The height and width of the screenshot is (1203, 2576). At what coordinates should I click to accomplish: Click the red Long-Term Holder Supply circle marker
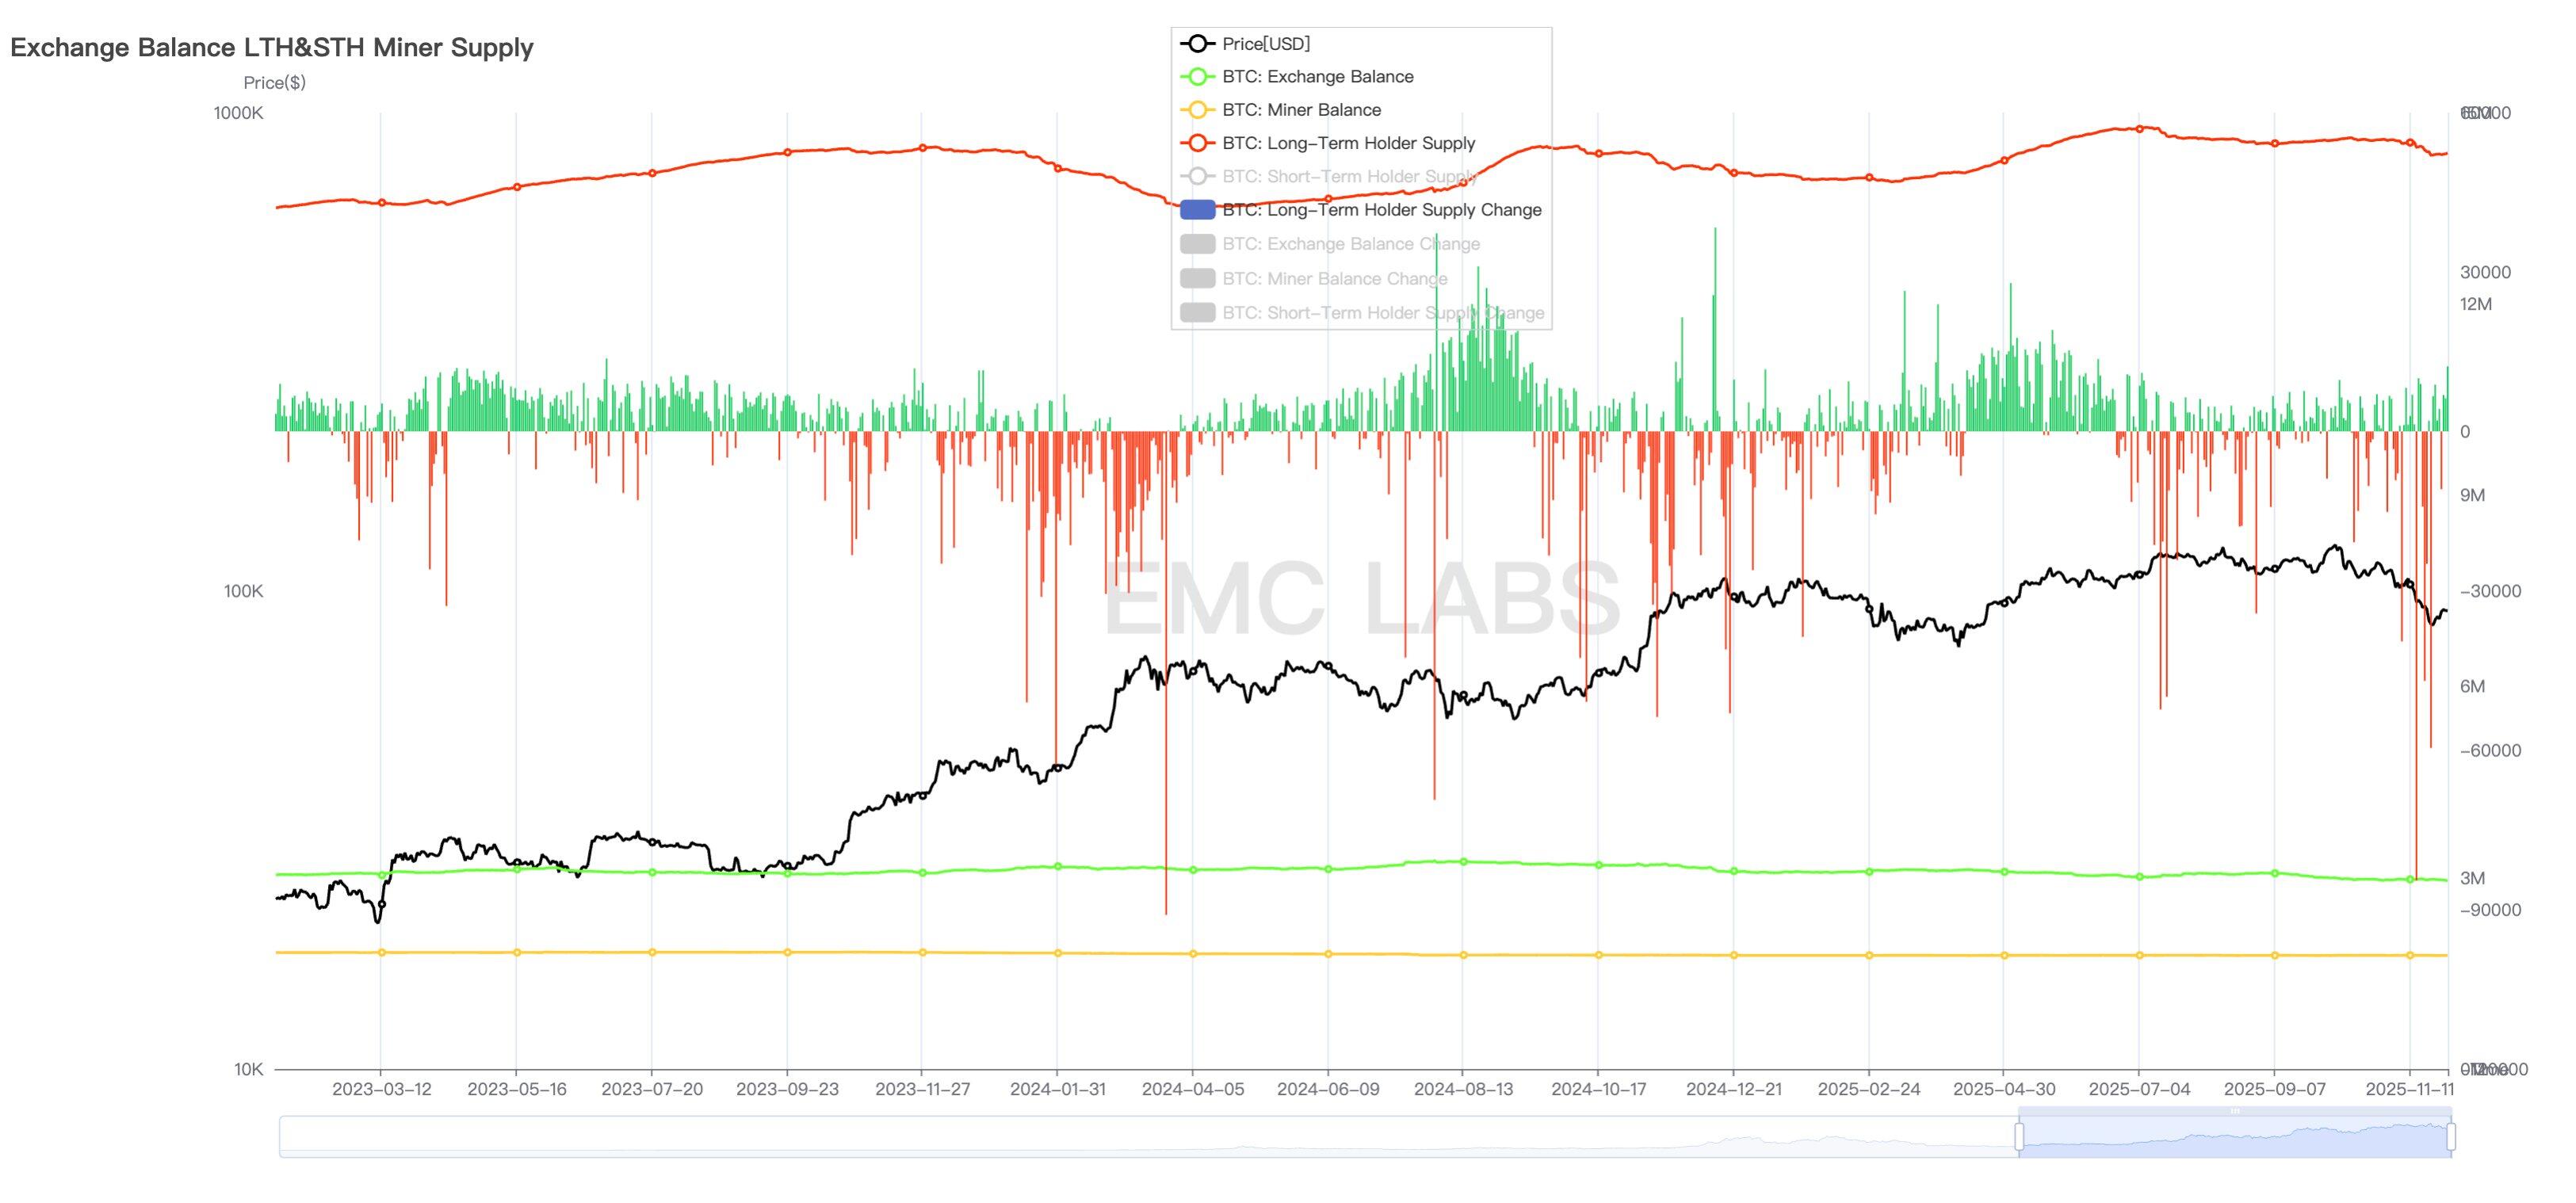click(x=1197, y=143)
